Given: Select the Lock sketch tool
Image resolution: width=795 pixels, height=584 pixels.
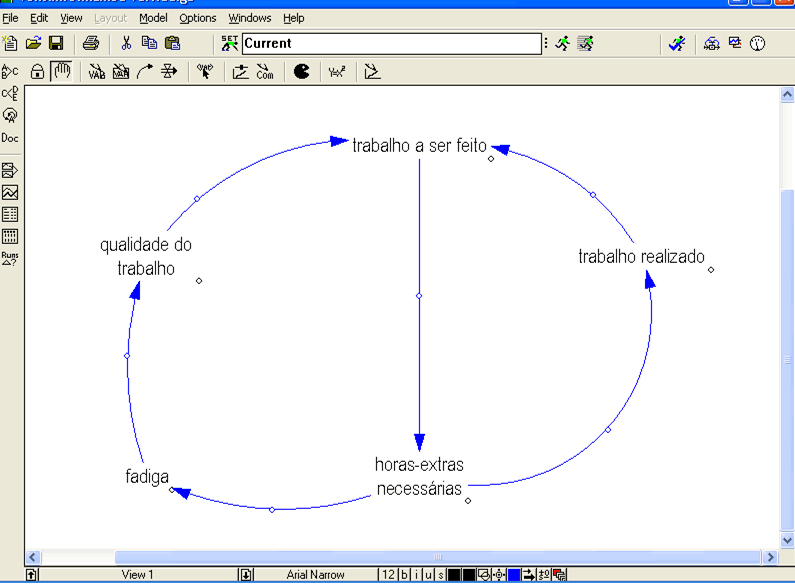Looking at the screenshot, I should [x=38, y=71].
